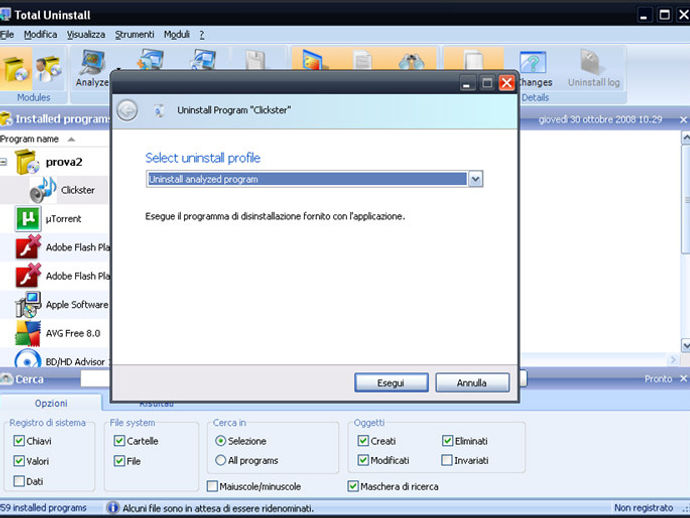Toggle the Creati checkbox

click(x=363, y=441)
